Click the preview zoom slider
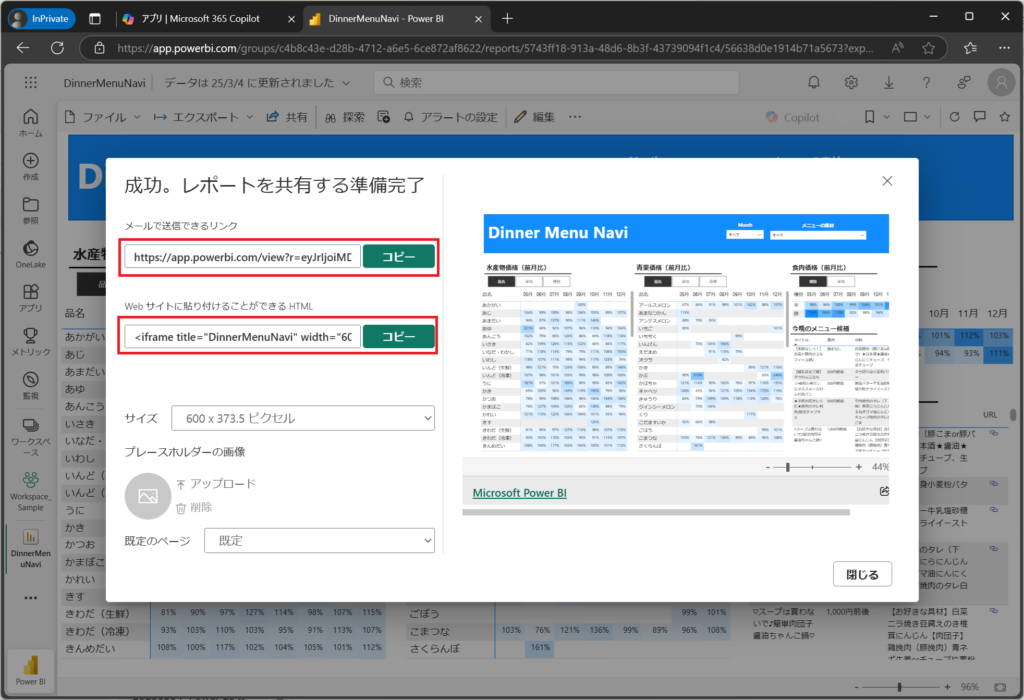Image resolution: width=1024 pixels, height=700 pixels. point(811,467)
